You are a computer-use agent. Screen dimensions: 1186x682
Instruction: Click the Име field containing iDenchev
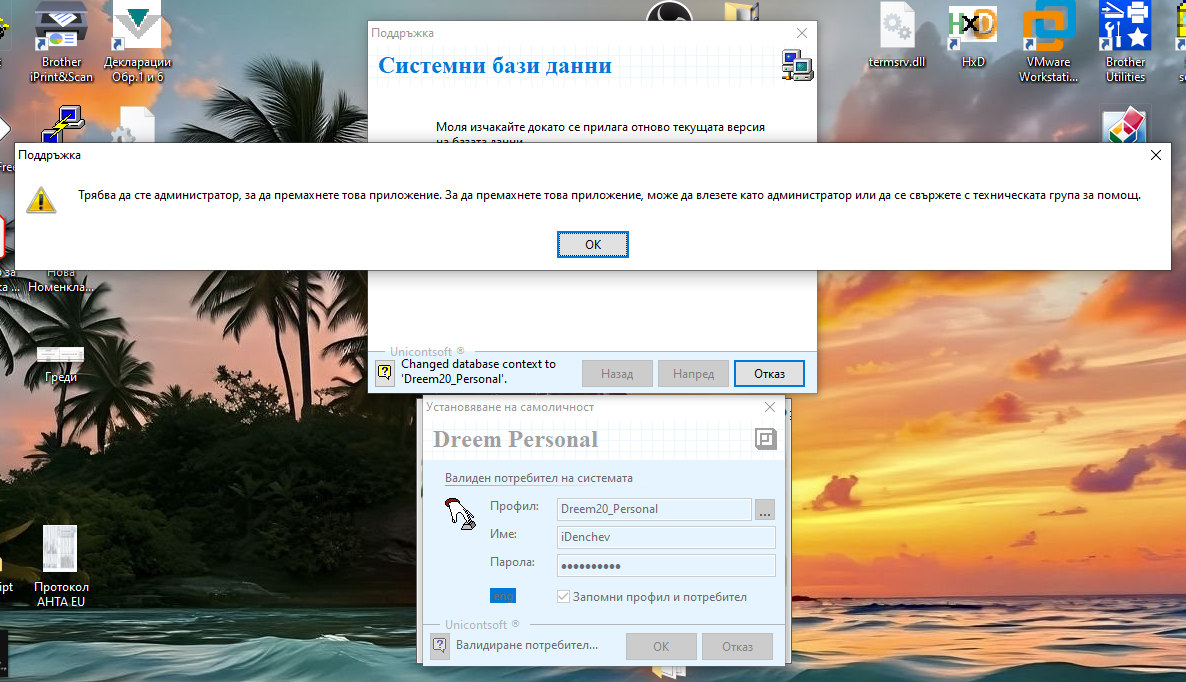coord(666,537)
